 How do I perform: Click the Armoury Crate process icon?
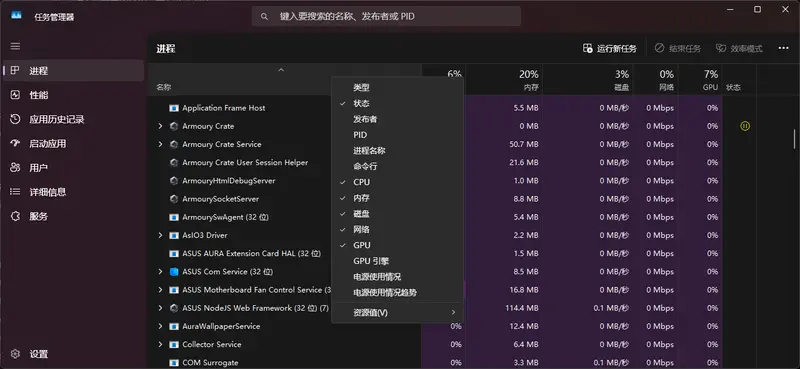pos(174,126)
